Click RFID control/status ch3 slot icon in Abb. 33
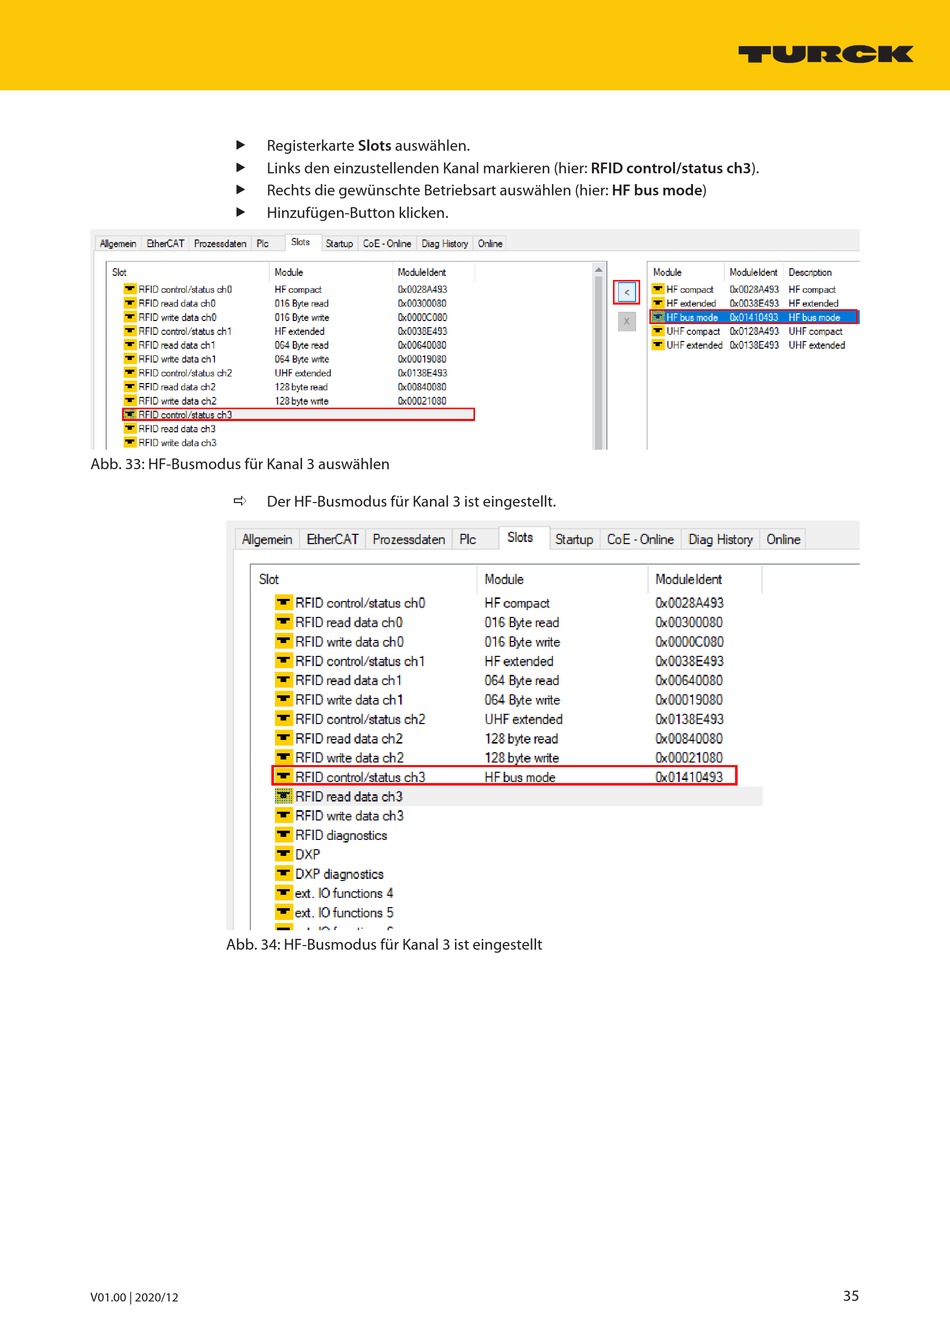 point(130,414)
